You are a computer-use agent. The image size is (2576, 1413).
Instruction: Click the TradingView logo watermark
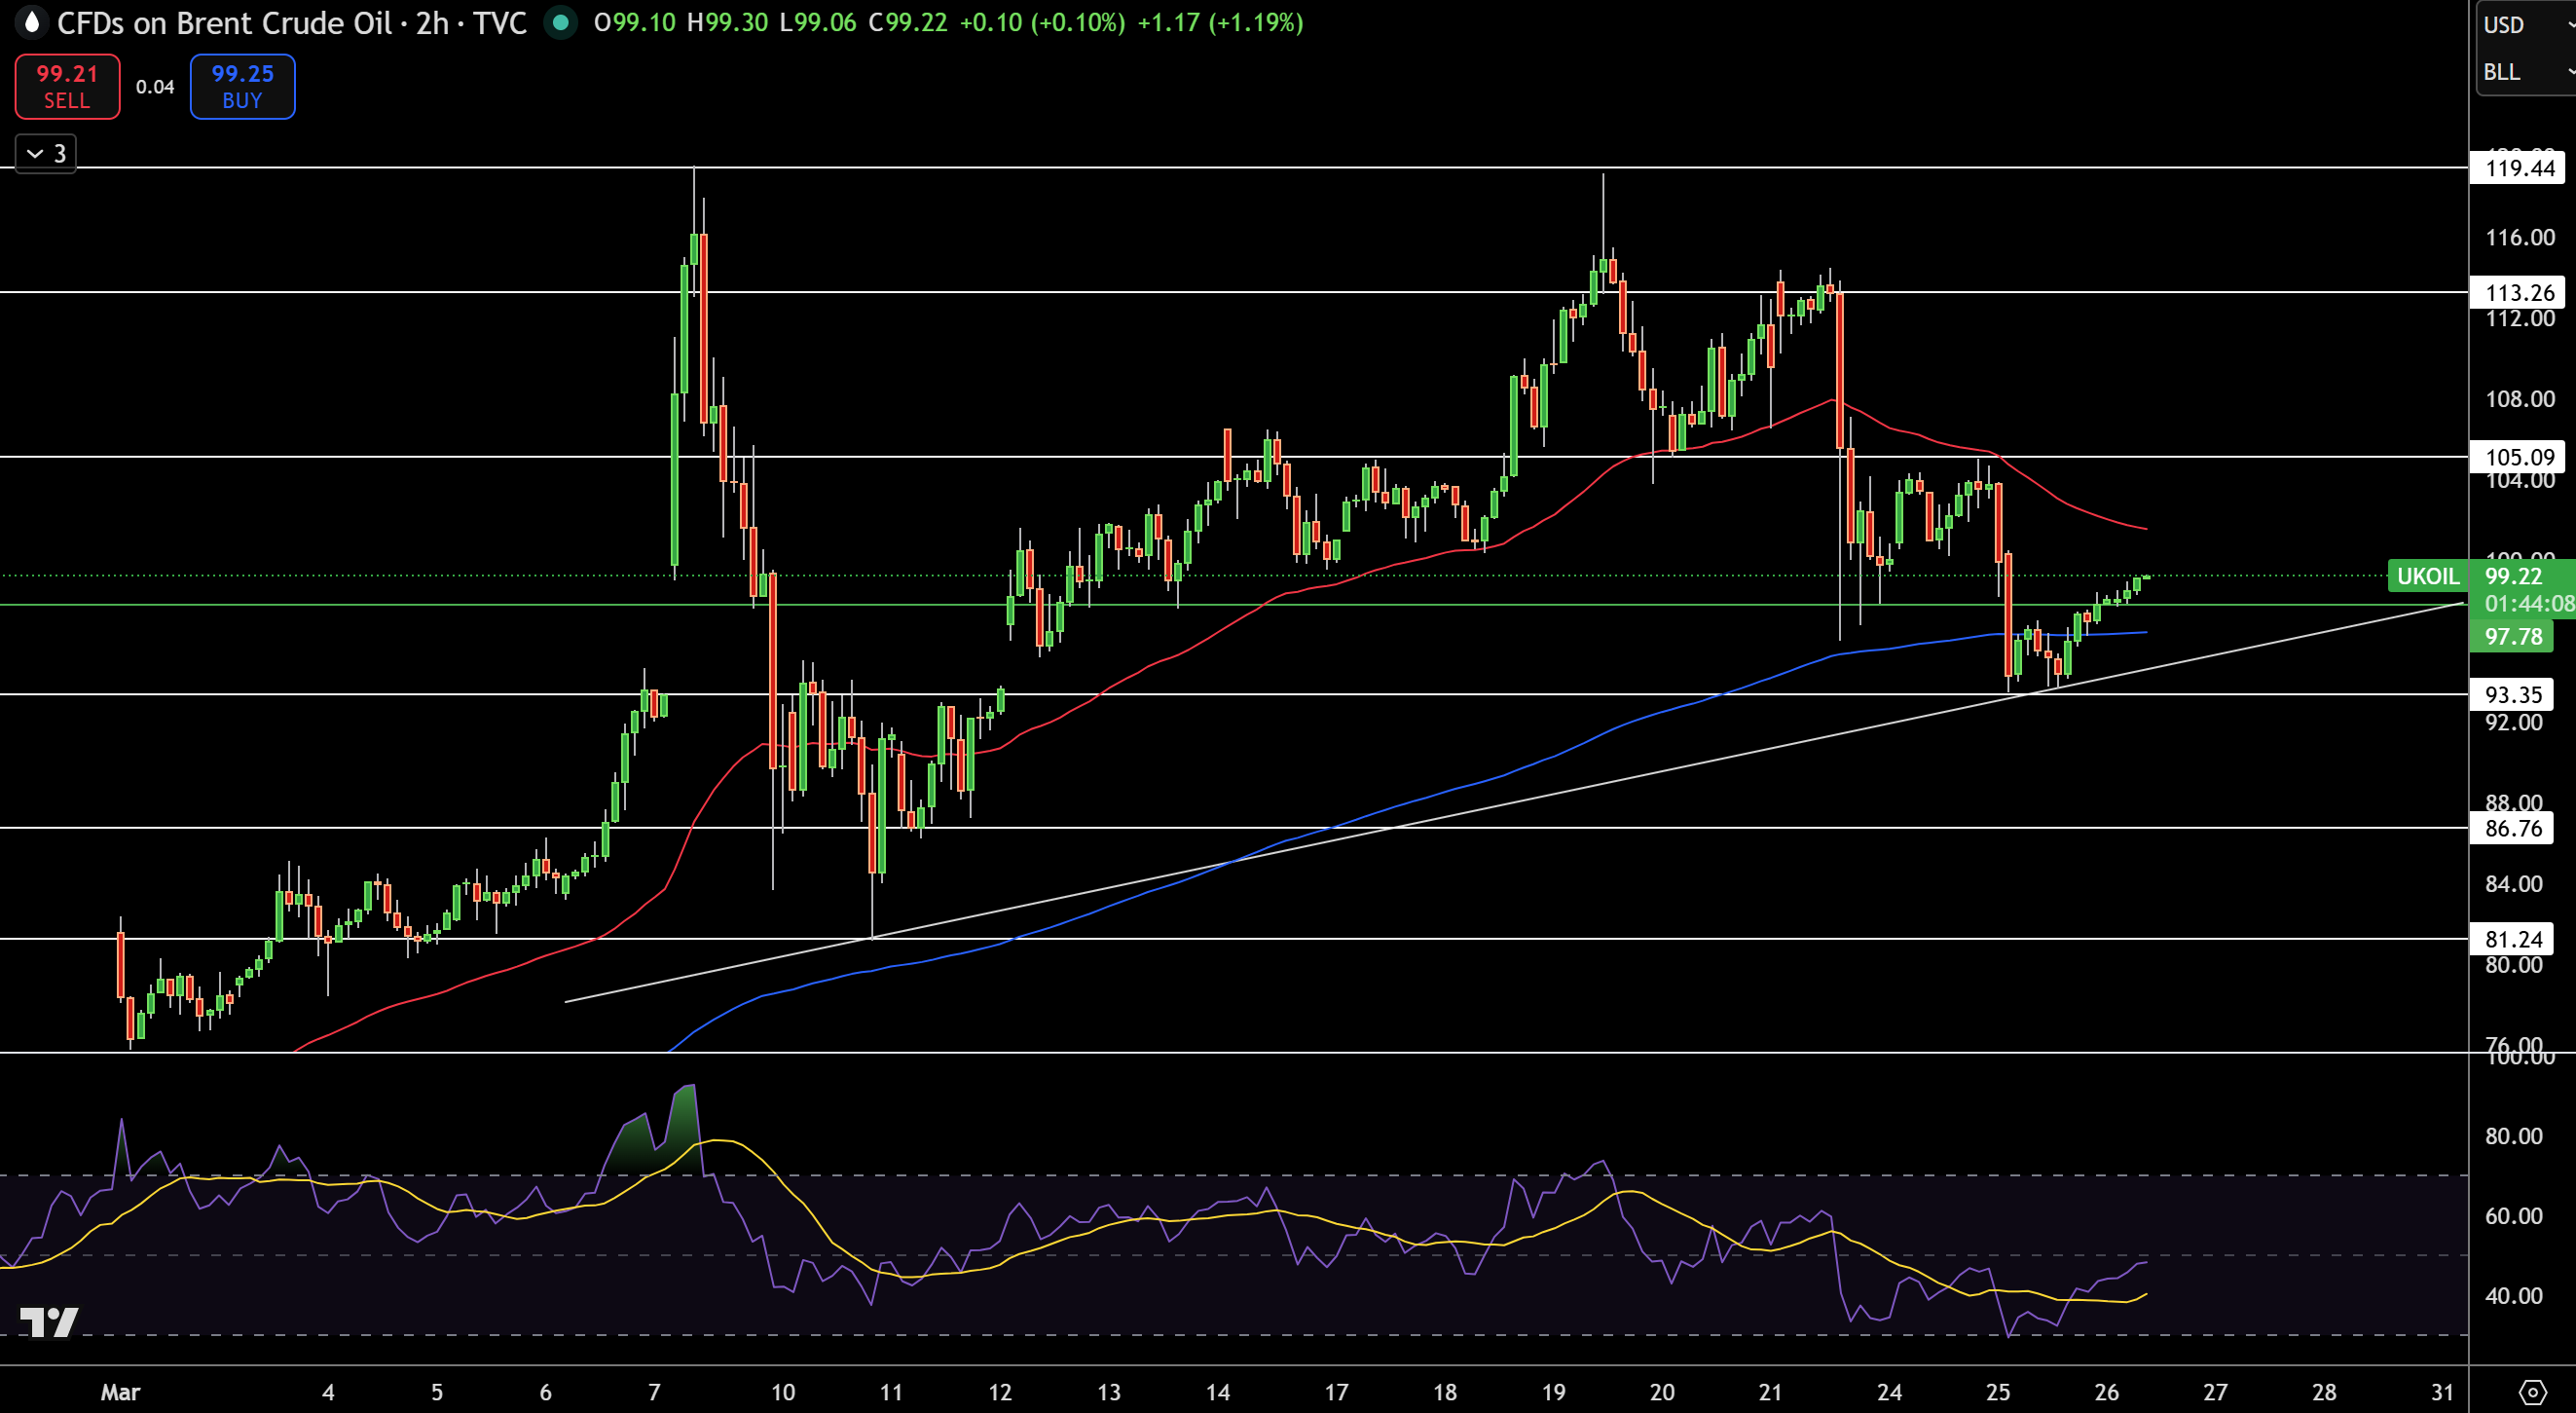(x=48, y=1322)
